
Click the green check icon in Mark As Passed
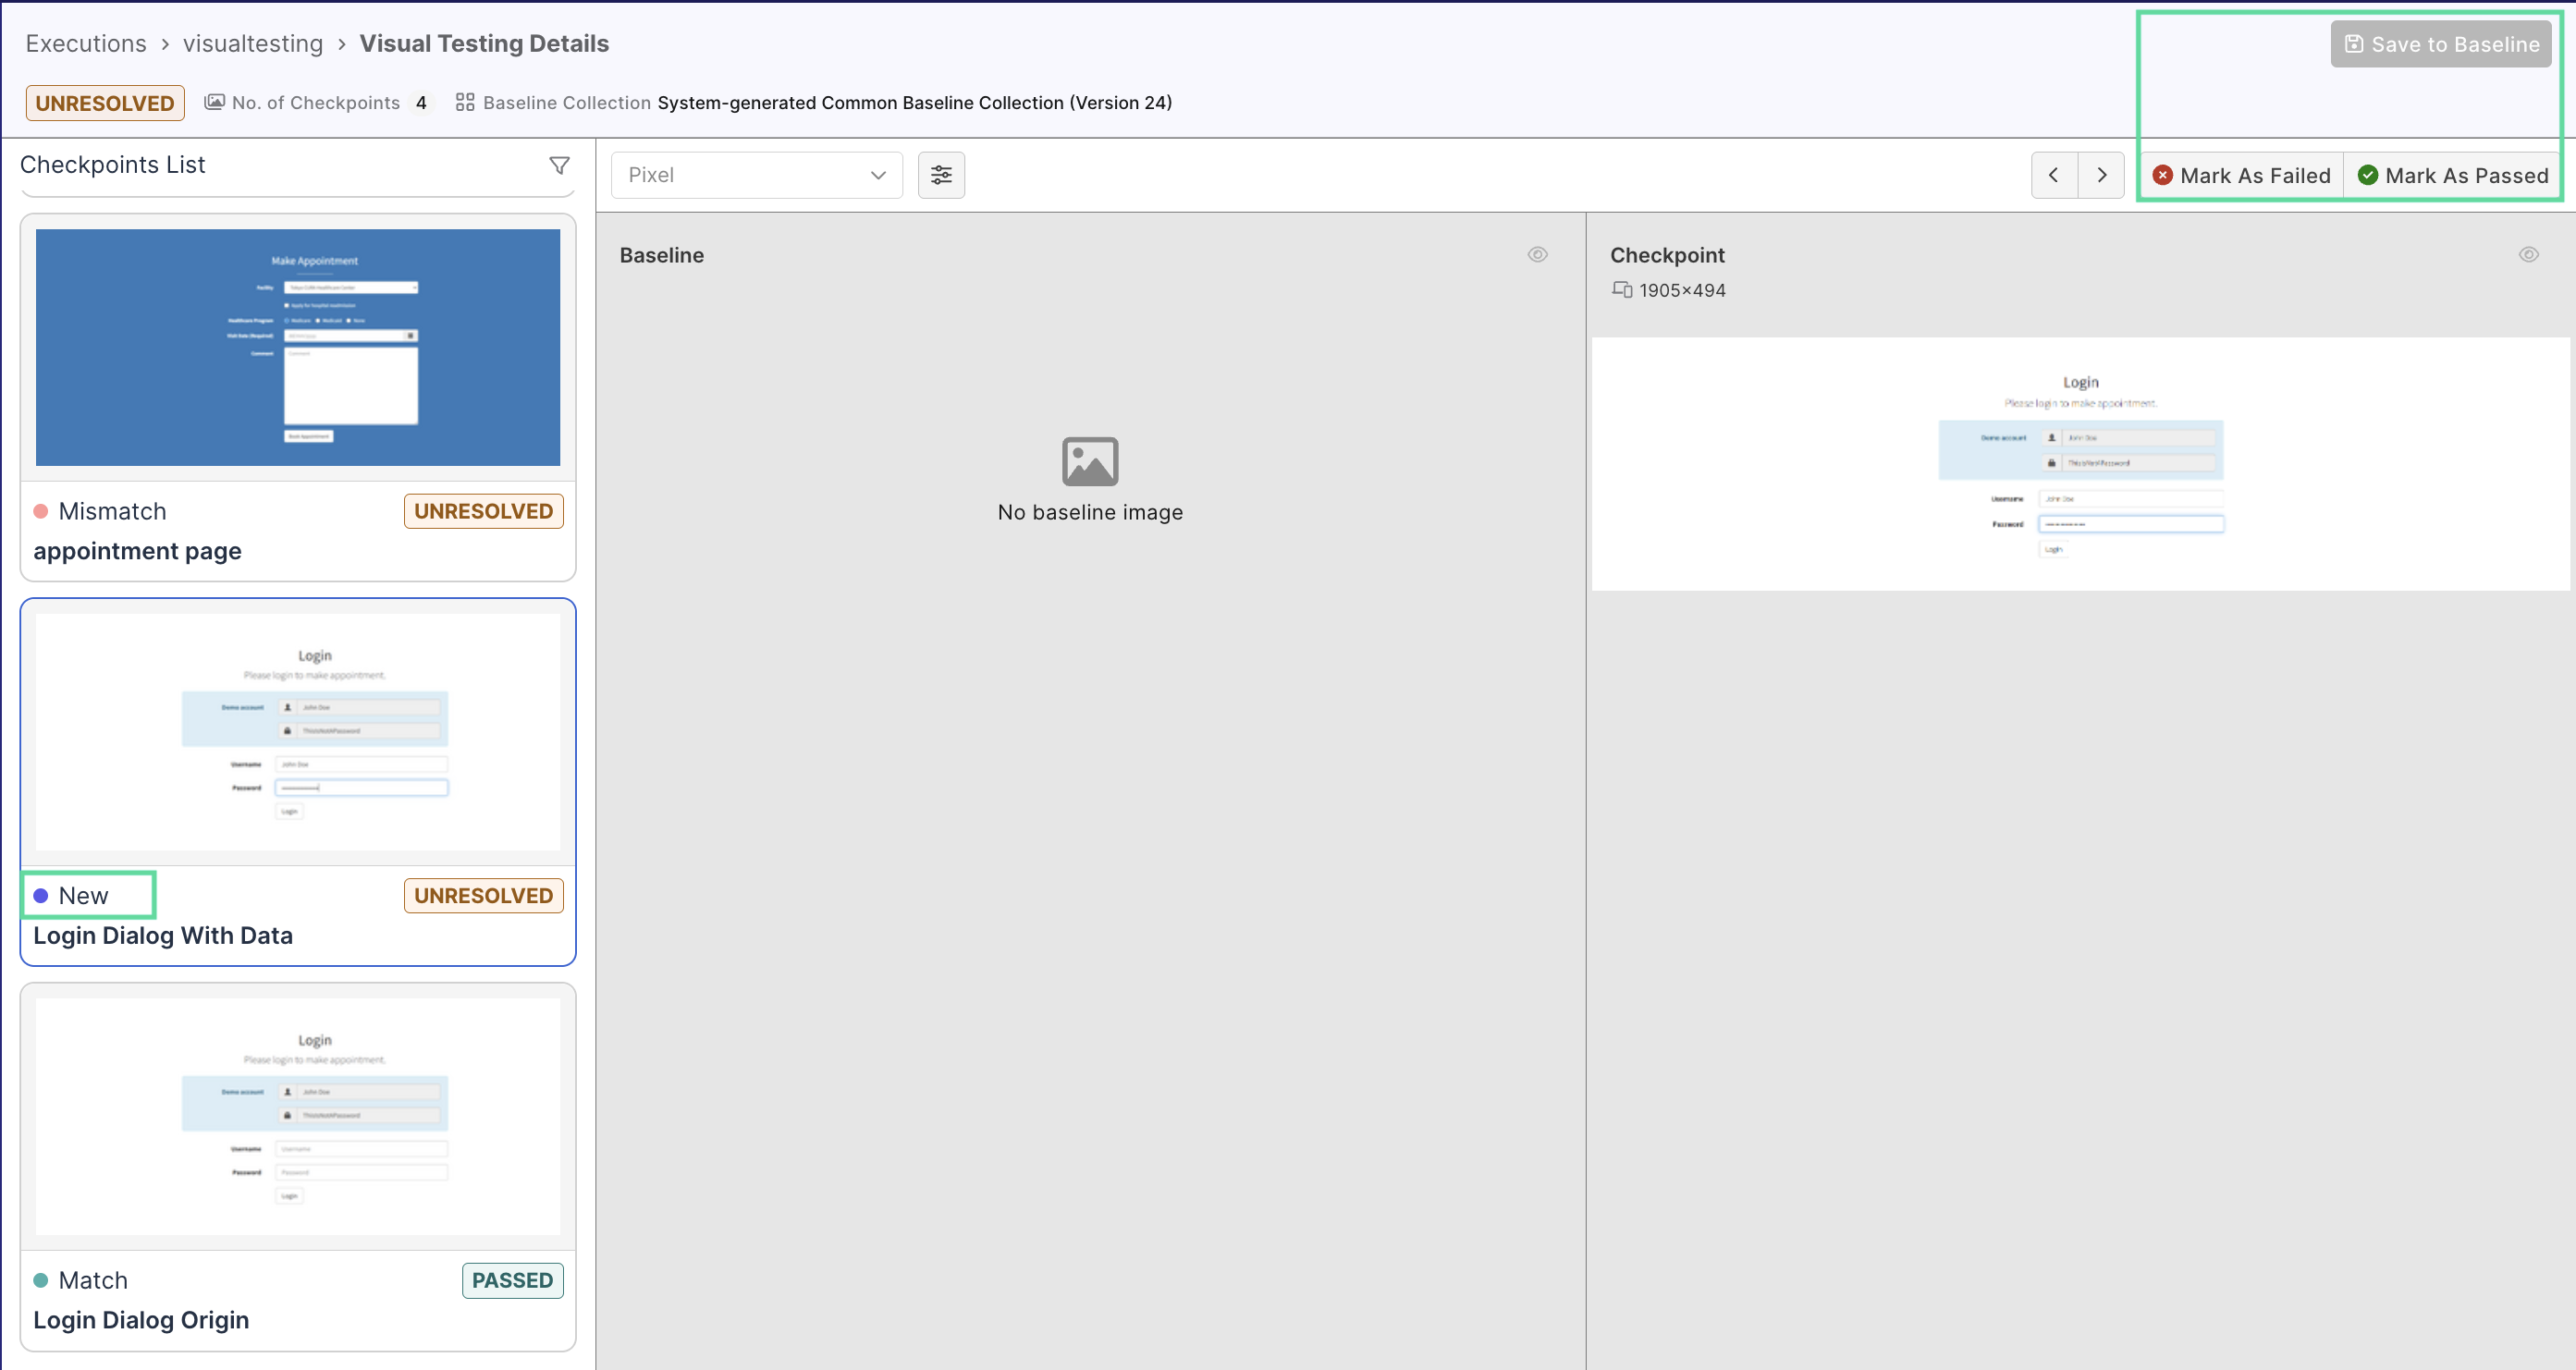coord(2367,174)
